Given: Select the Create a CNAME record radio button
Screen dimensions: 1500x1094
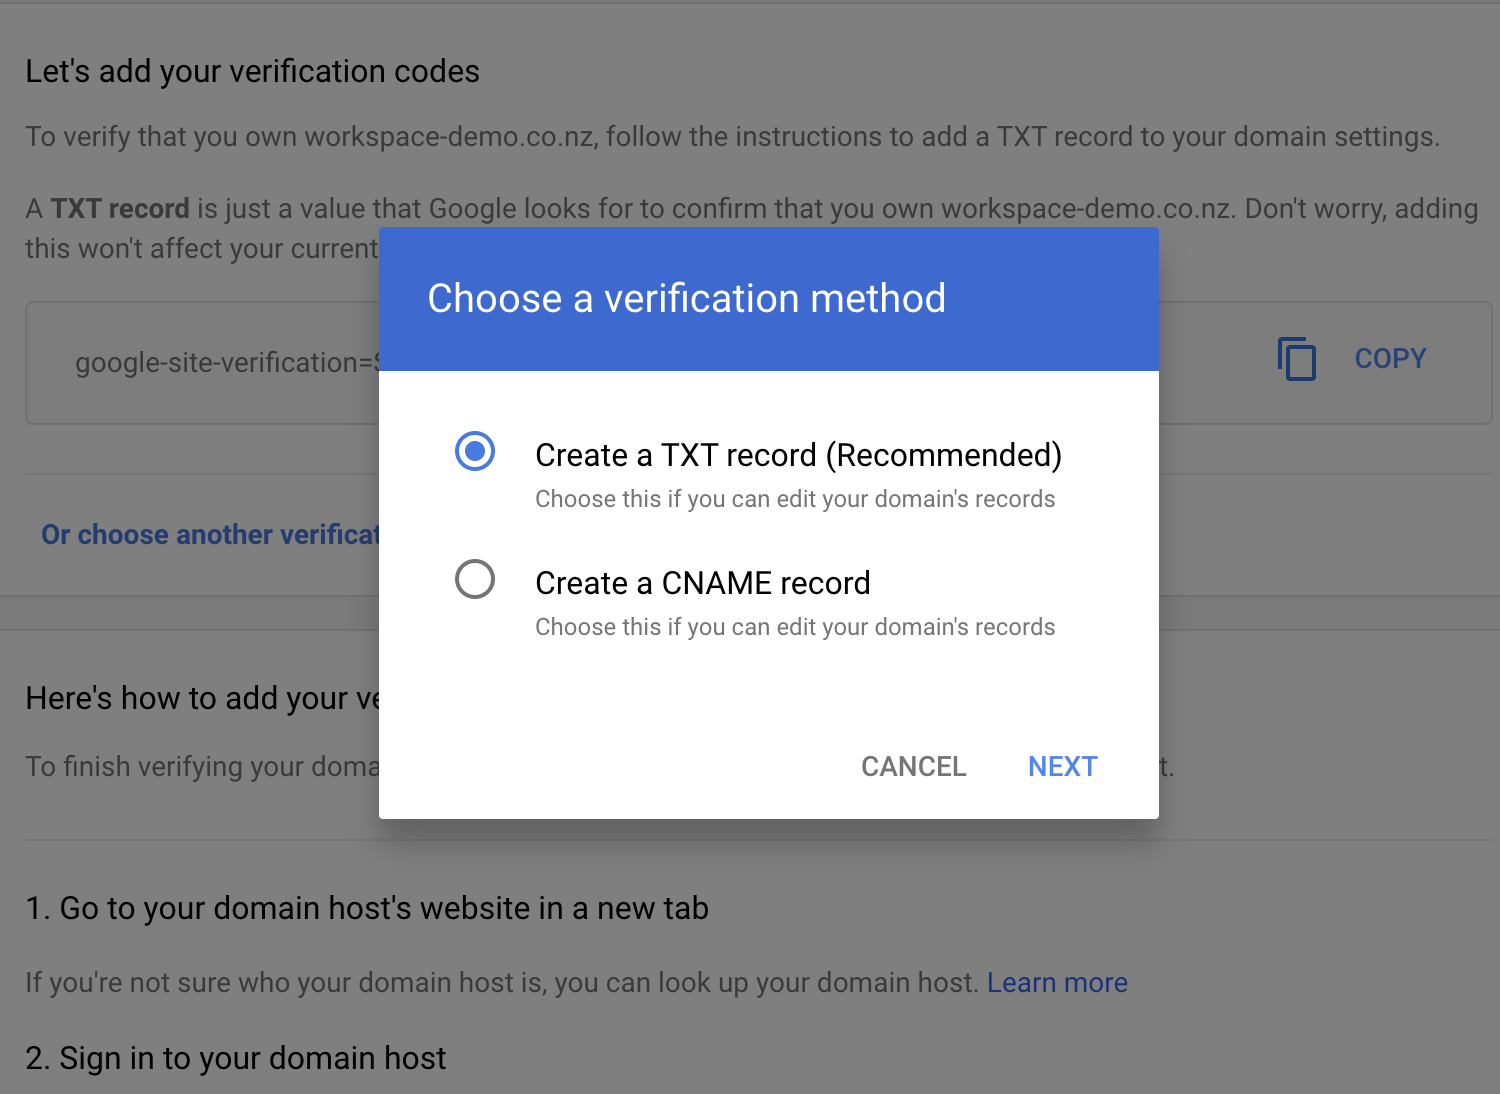Looking at the screenshot, I should (x=475, y=579).
